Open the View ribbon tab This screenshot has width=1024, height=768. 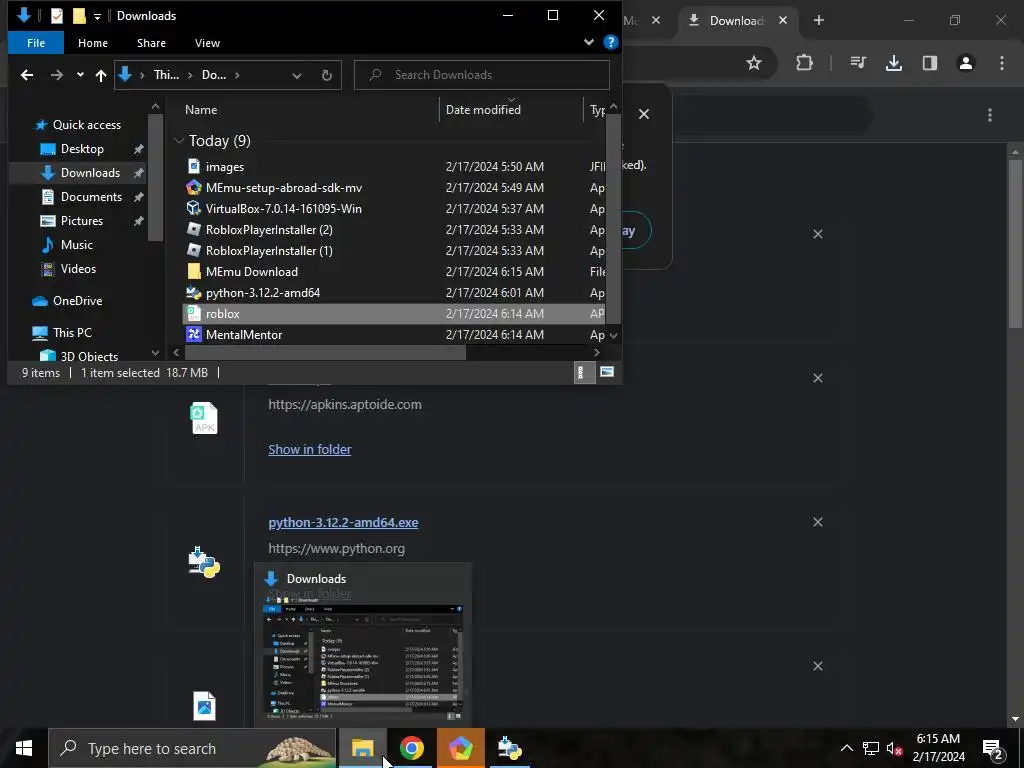click(x=207, y=43)
